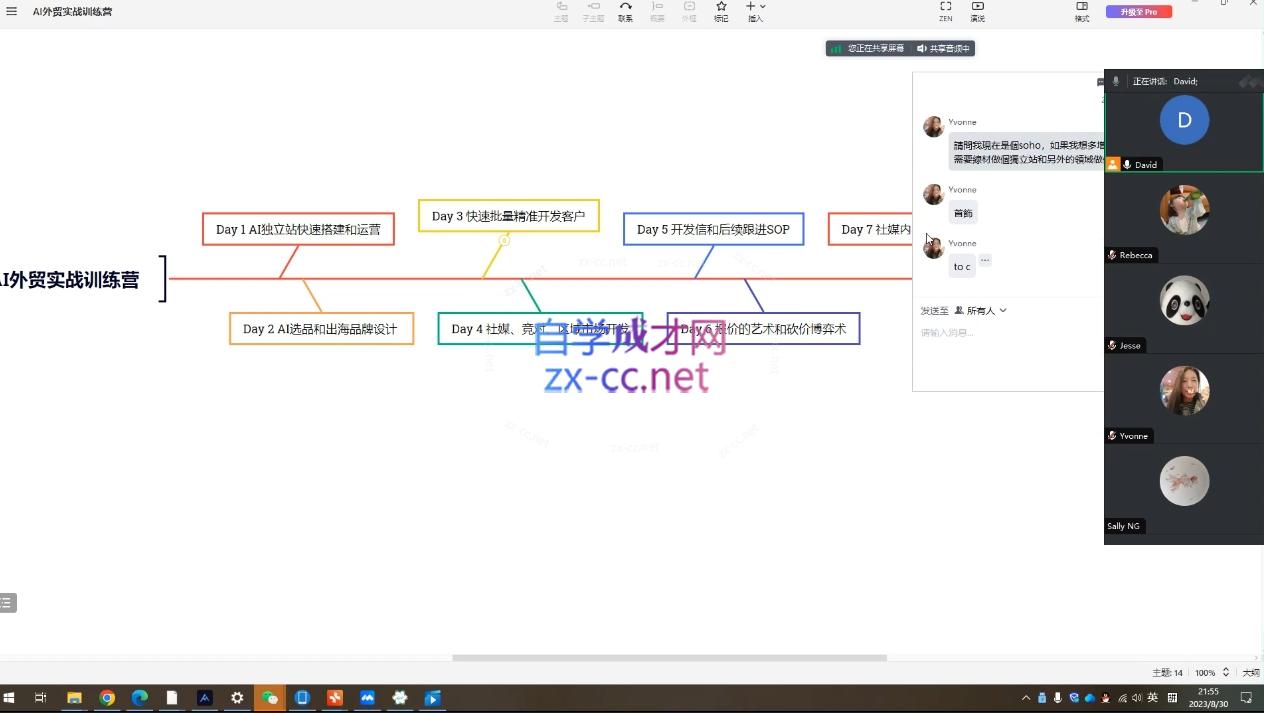Screen dimensions: 1264x713
Task: Open the Settings gear on the taskbar
Action: pos(237,698)
